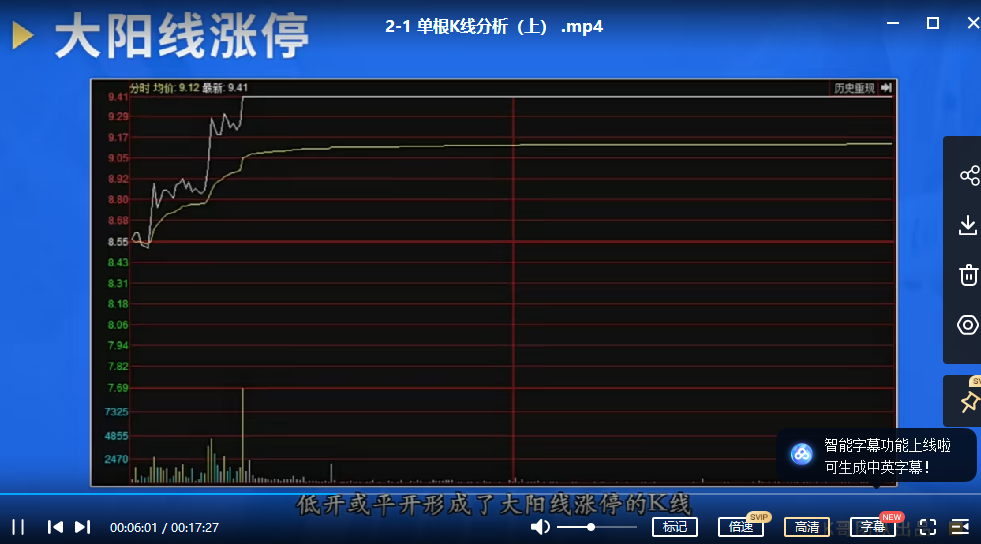Screen dimensions: 981x544
Task: Close the player window
Action: tap(973, 23)
